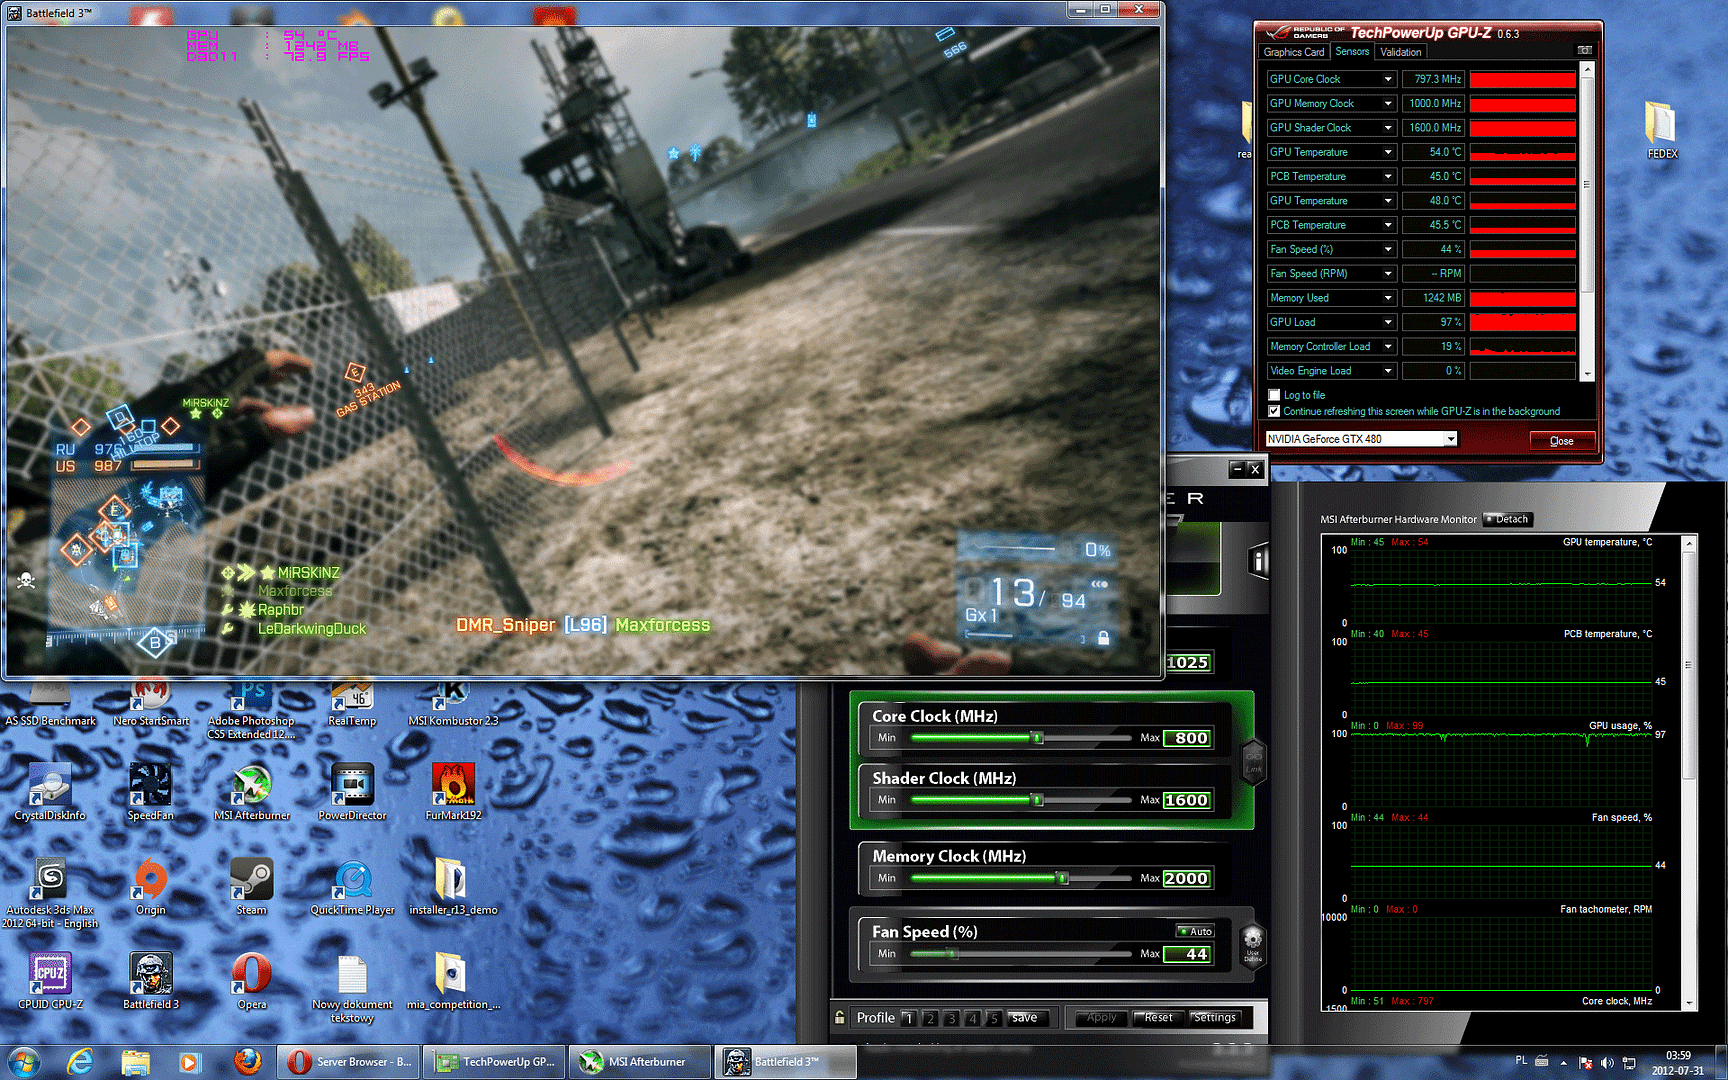Enable the Log to file checkbox
This screenshot has width=1728, height=1080.
pyautogui.click(x=1274, y=395)
